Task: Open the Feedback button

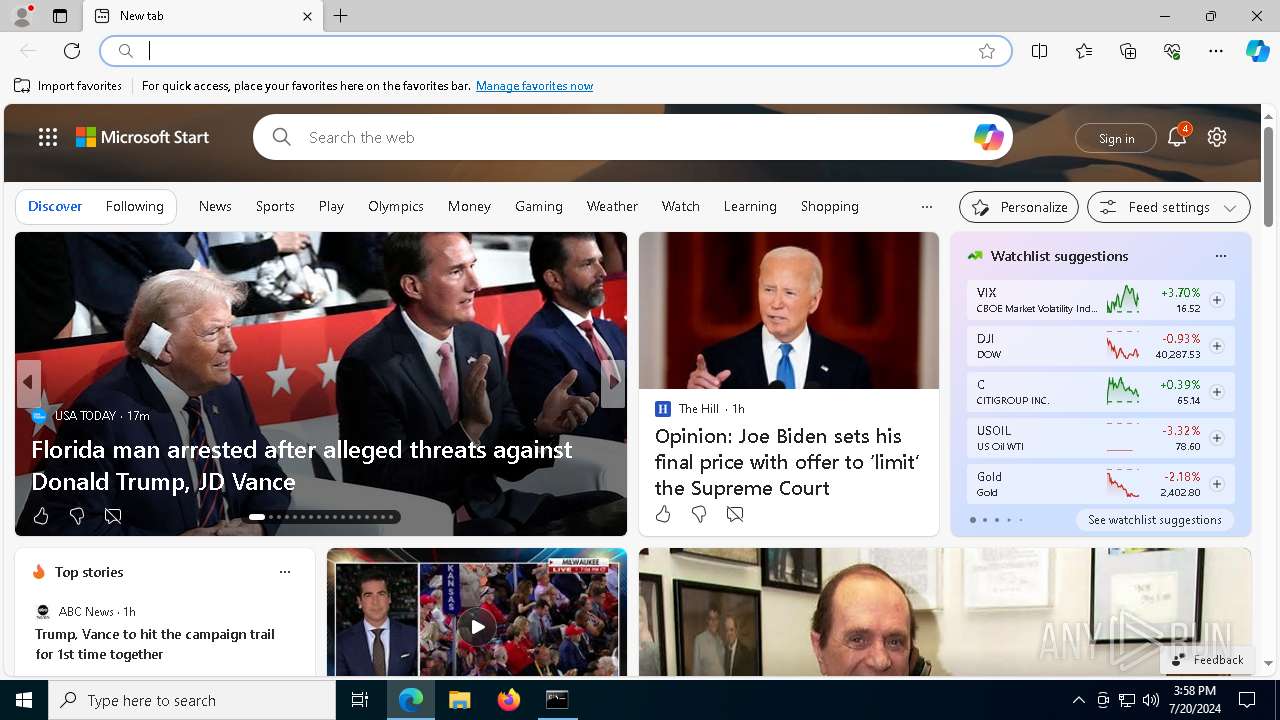Action: (x=1207, y=660)
